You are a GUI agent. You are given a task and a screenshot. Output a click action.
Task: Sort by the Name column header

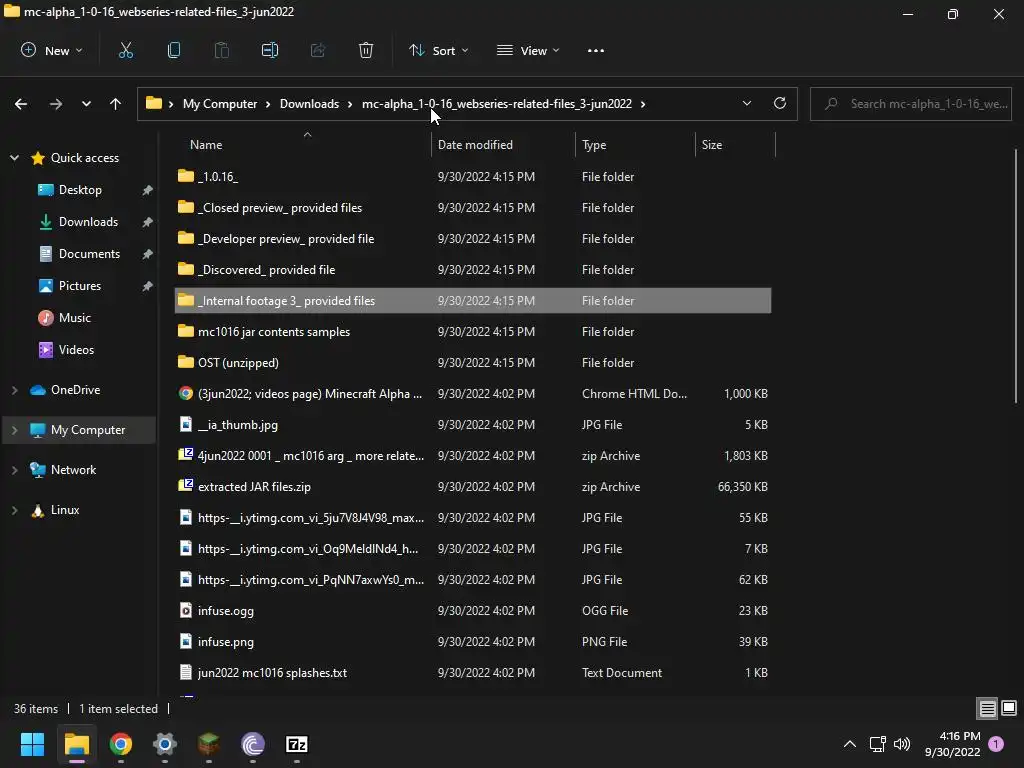tap(302, 144)
